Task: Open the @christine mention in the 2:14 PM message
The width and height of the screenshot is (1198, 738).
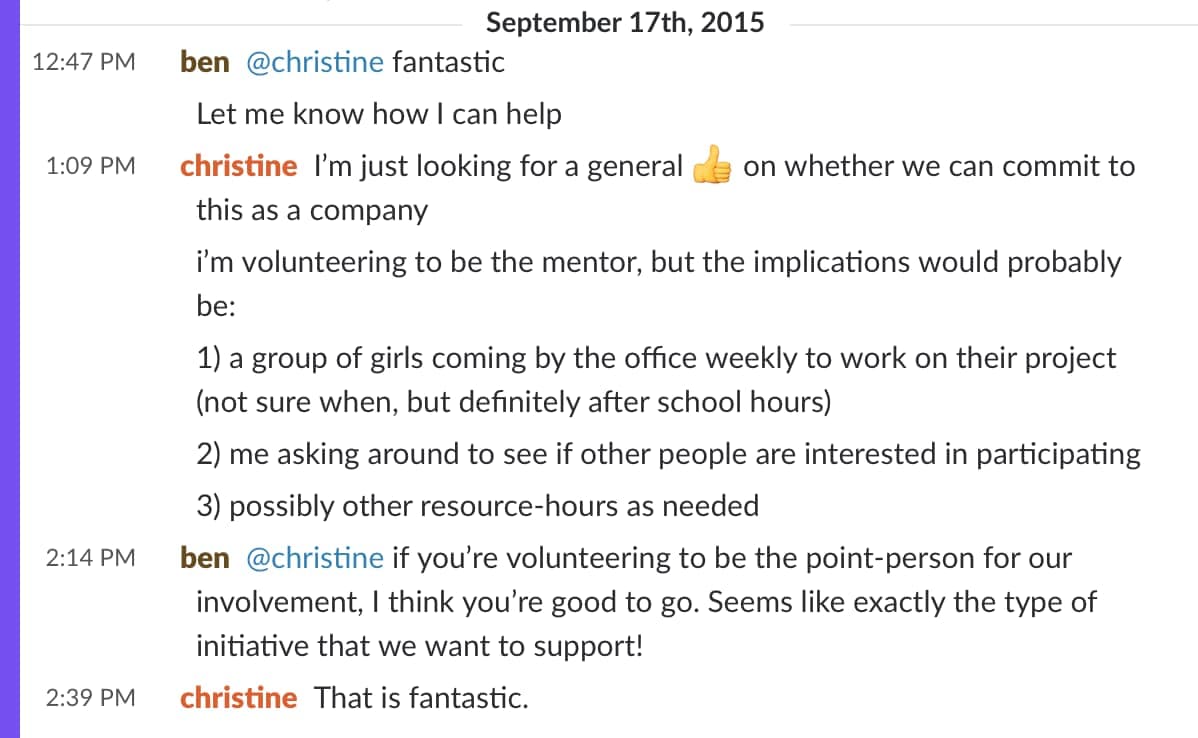Action: (x=315, y=558)
